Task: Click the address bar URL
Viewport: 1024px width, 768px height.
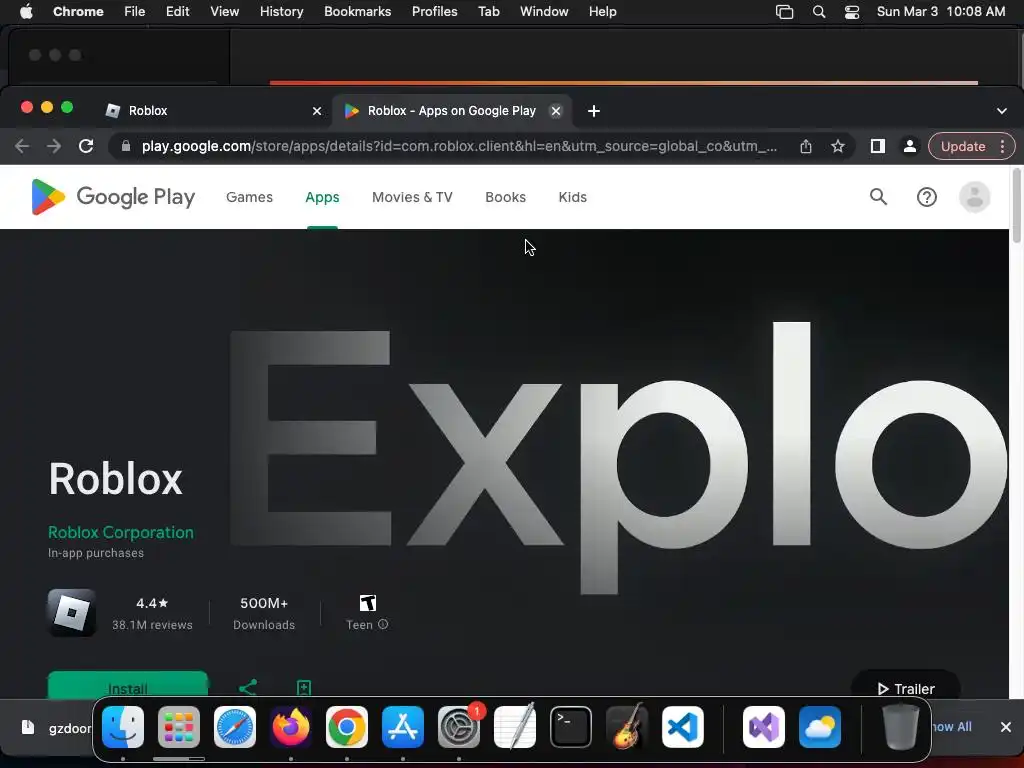Action: pyautogui.click(x=459, y=146)
